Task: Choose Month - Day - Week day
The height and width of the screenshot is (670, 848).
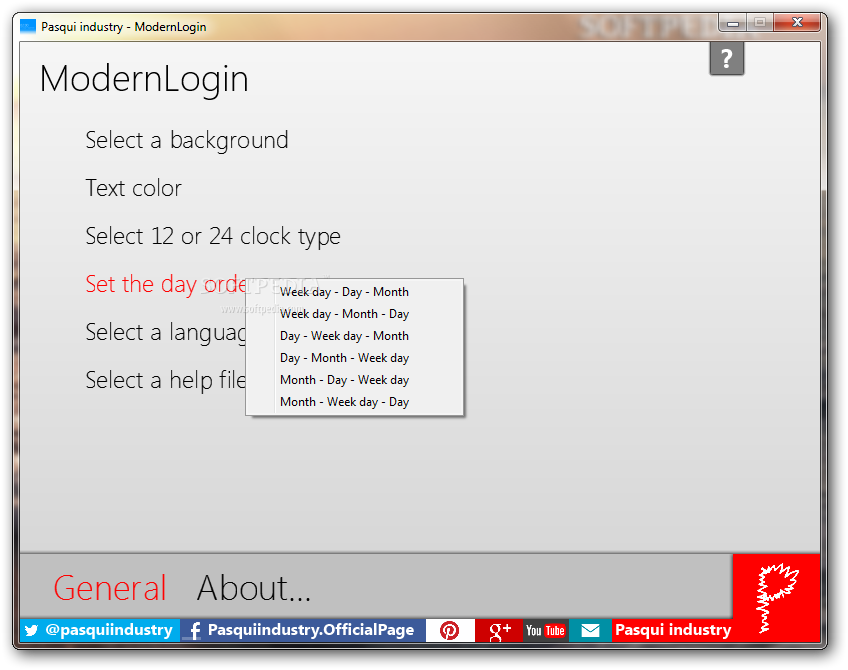Action: 354,380
